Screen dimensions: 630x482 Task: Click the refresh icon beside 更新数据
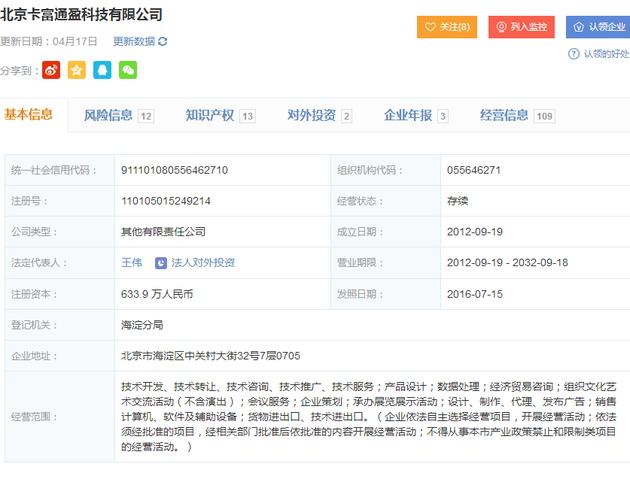point(163,42)
